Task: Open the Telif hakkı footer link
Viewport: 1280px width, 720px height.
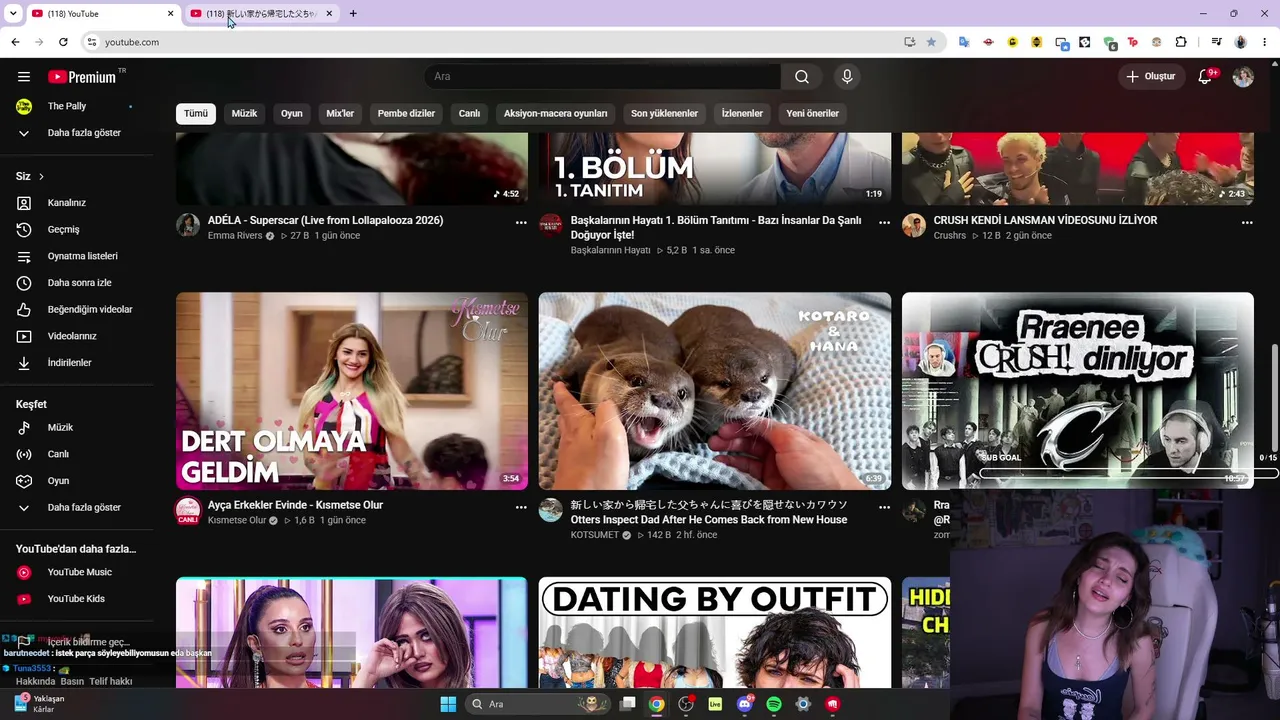Action: (111, 681)
